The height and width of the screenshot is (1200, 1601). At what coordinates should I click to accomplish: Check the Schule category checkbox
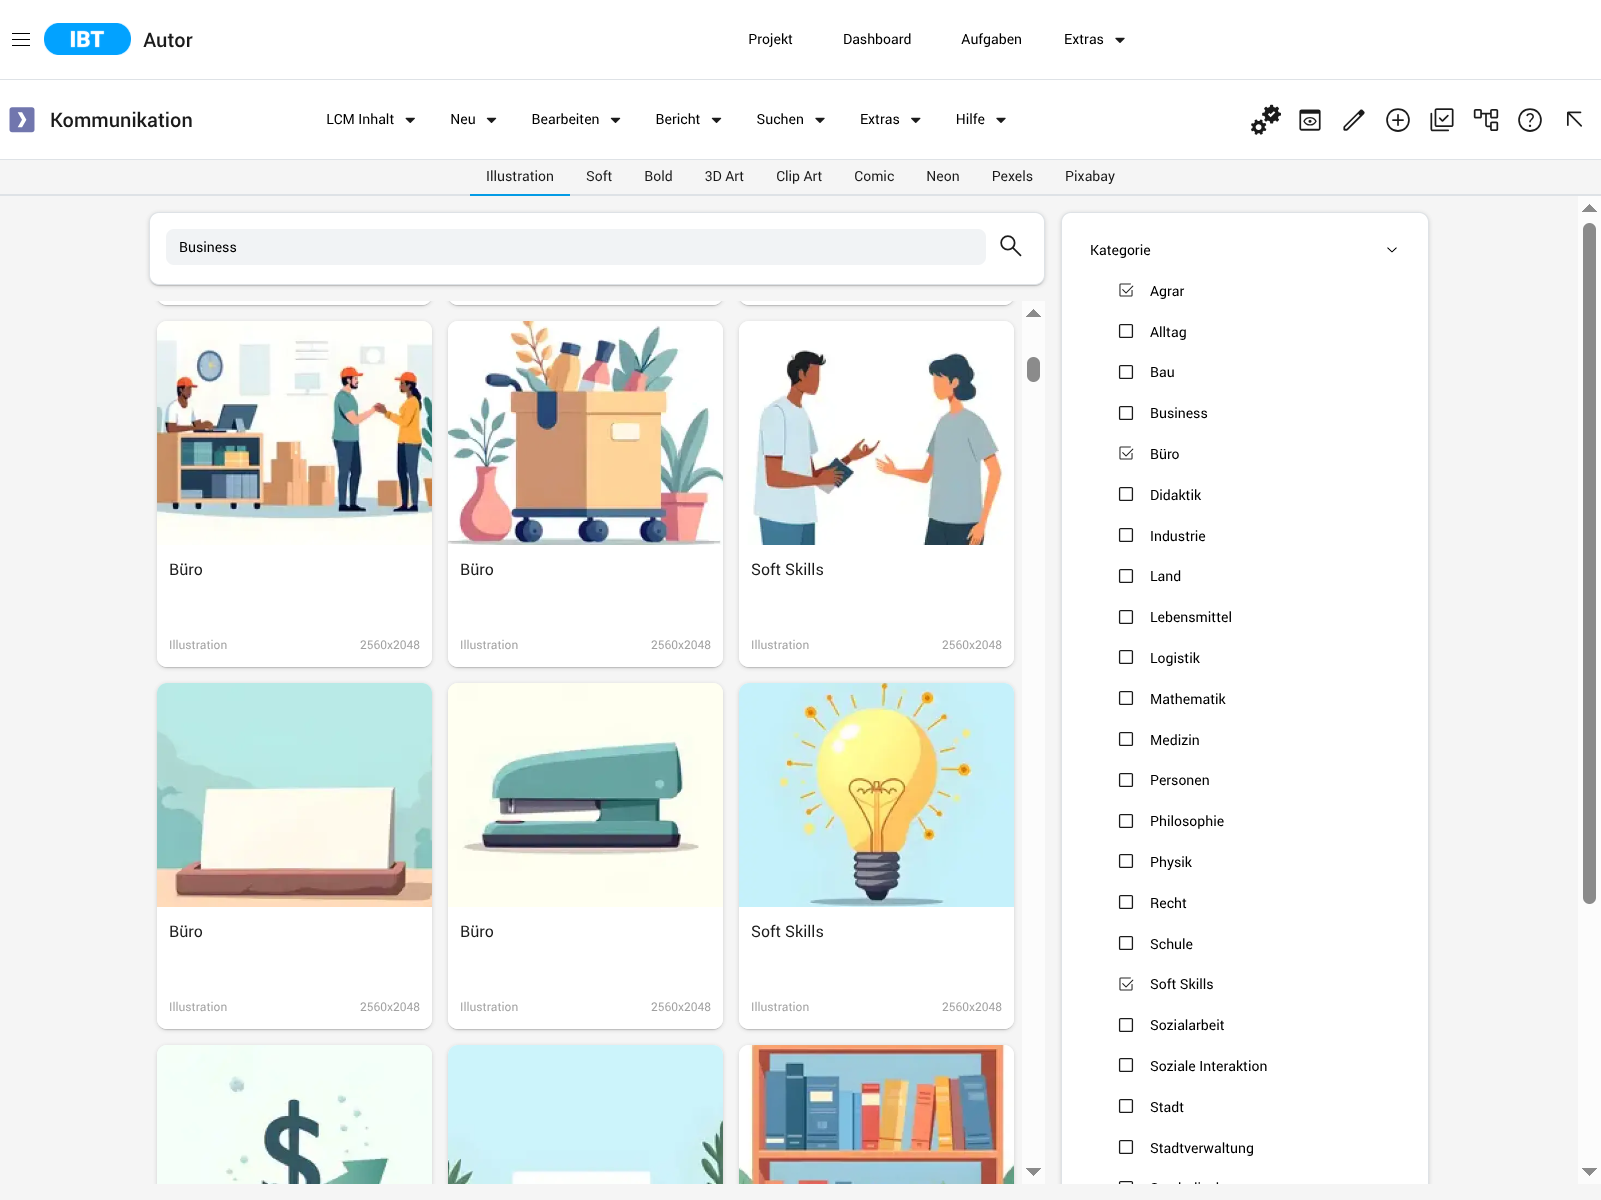[1126, 943]
